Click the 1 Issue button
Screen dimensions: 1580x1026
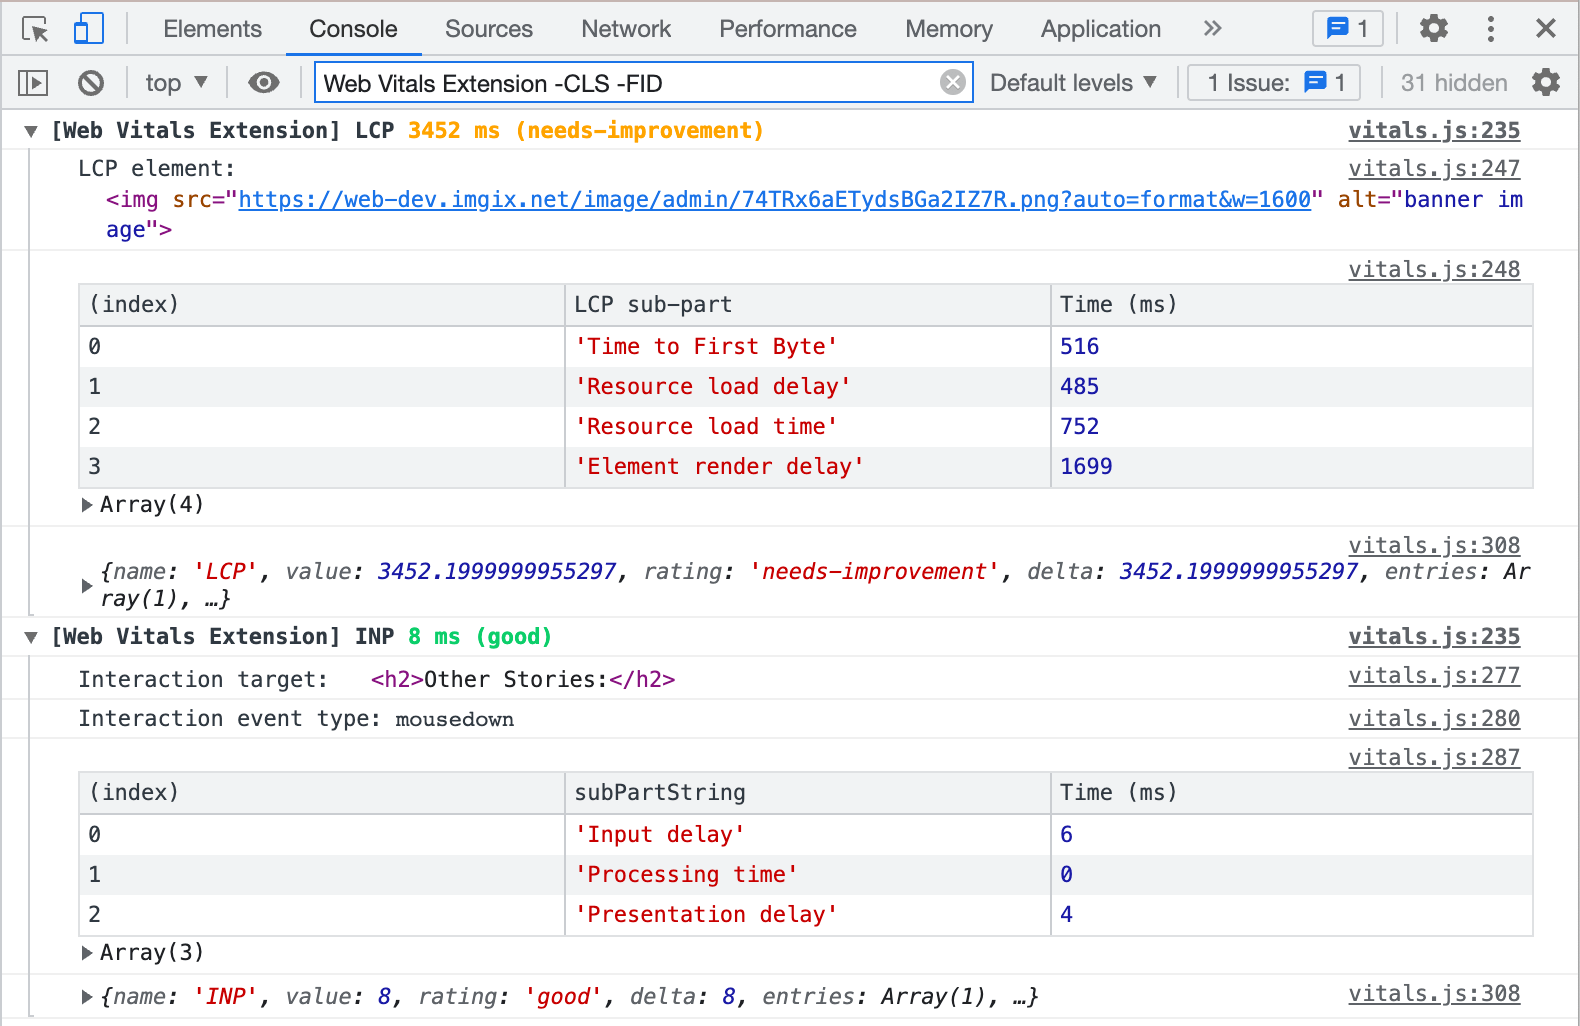coord(1274,83)
